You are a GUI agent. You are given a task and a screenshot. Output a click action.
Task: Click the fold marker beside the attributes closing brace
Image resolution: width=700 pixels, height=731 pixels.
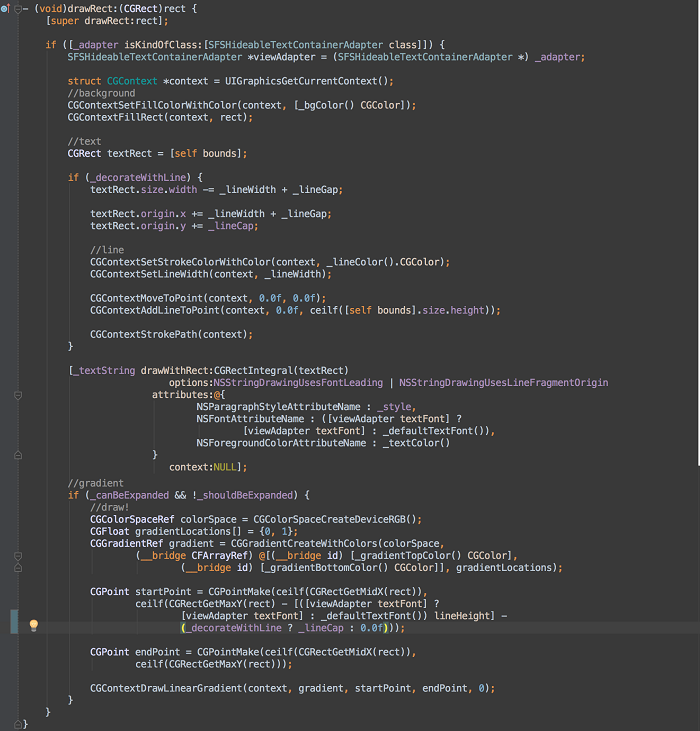17,454
